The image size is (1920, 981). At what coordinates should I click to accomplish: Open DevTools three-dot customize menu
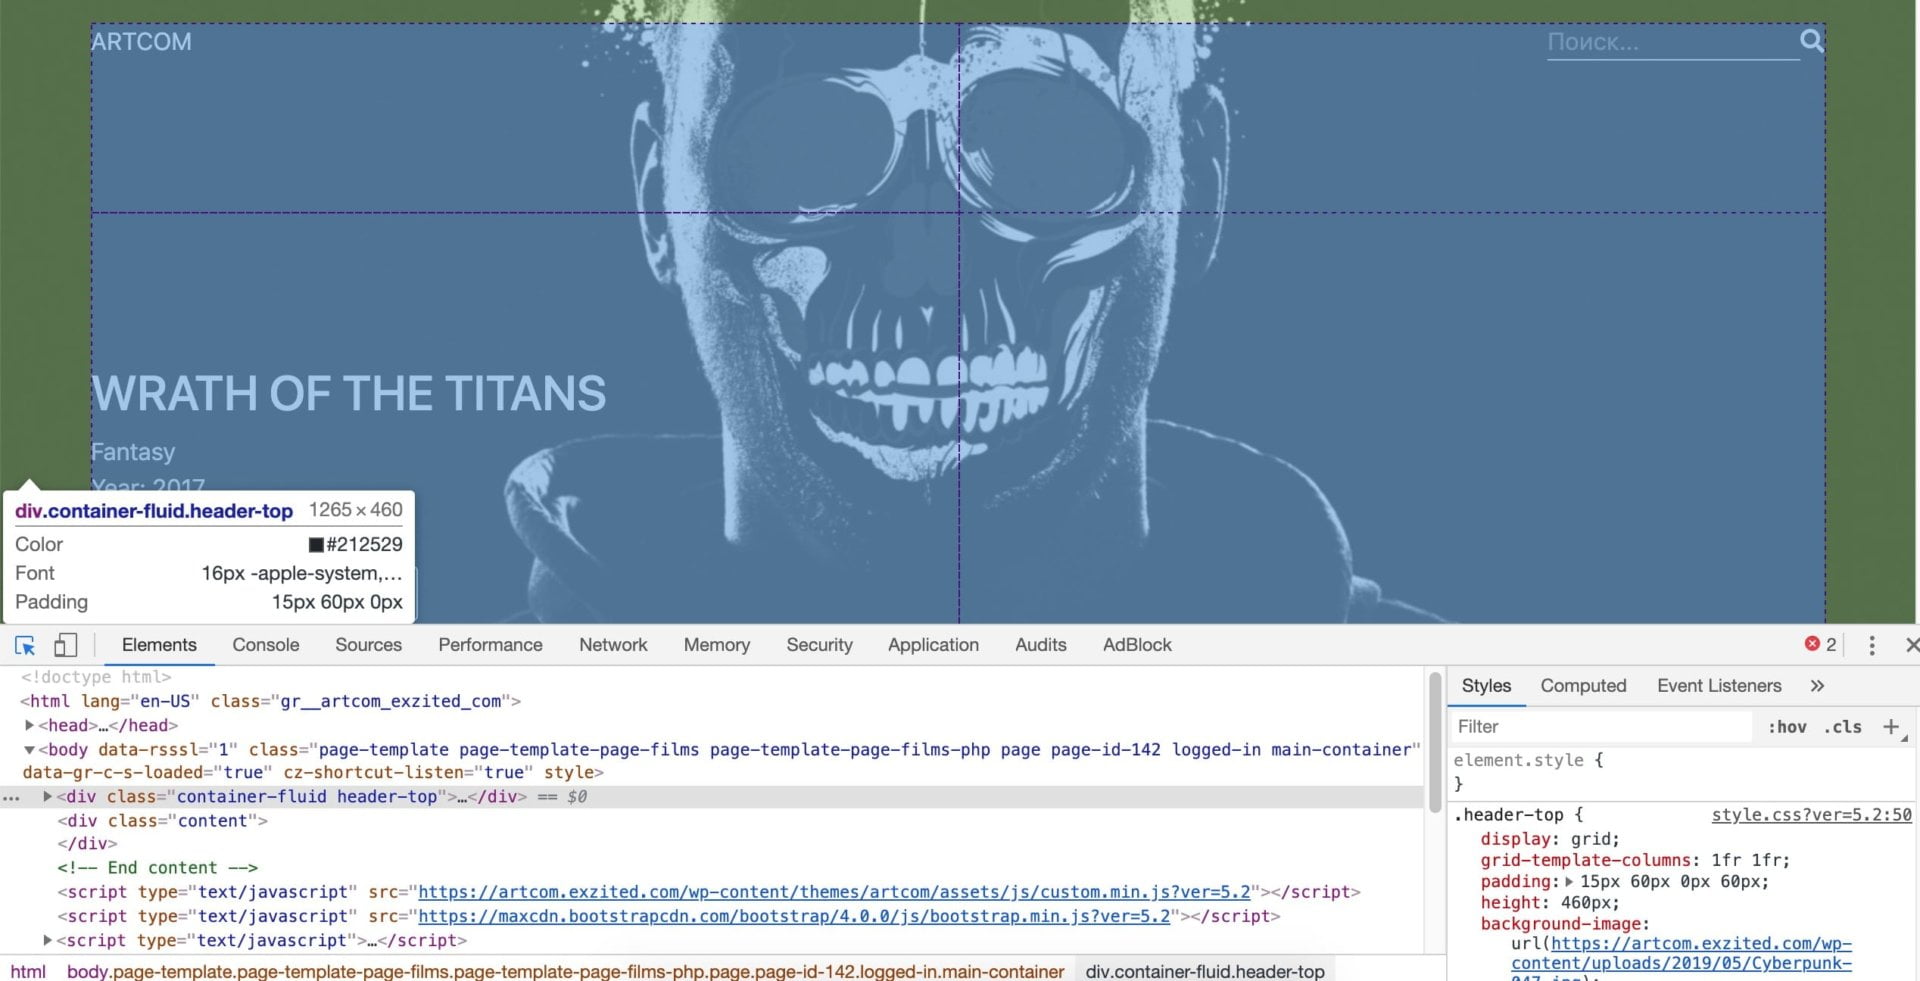[x=1872, y=645]
